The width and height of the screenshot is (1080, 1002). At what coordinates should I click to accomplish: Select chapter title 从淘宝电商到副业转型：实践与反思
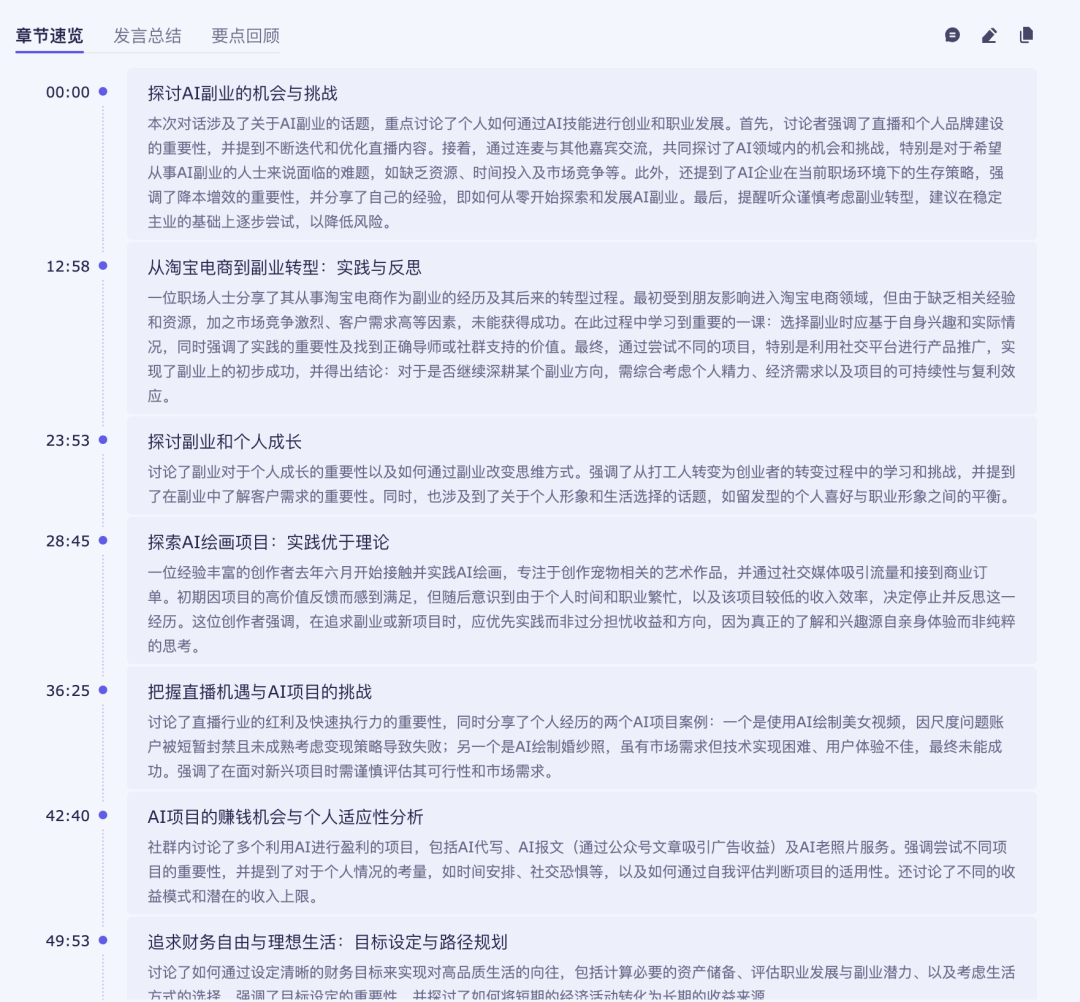click(284, 267)
